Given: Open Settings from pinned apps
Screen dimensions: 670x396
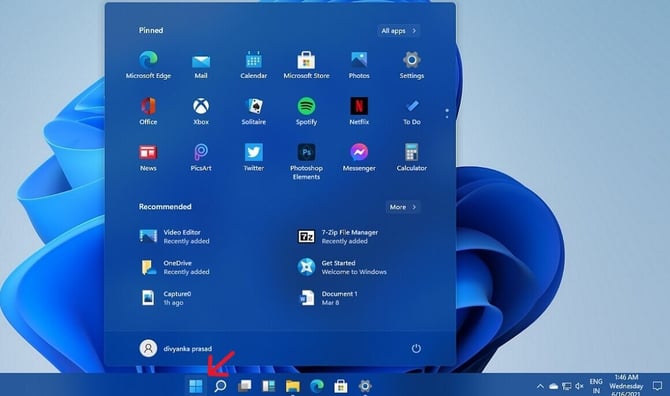Looking at the screenshot, I should tap(411, 65).
